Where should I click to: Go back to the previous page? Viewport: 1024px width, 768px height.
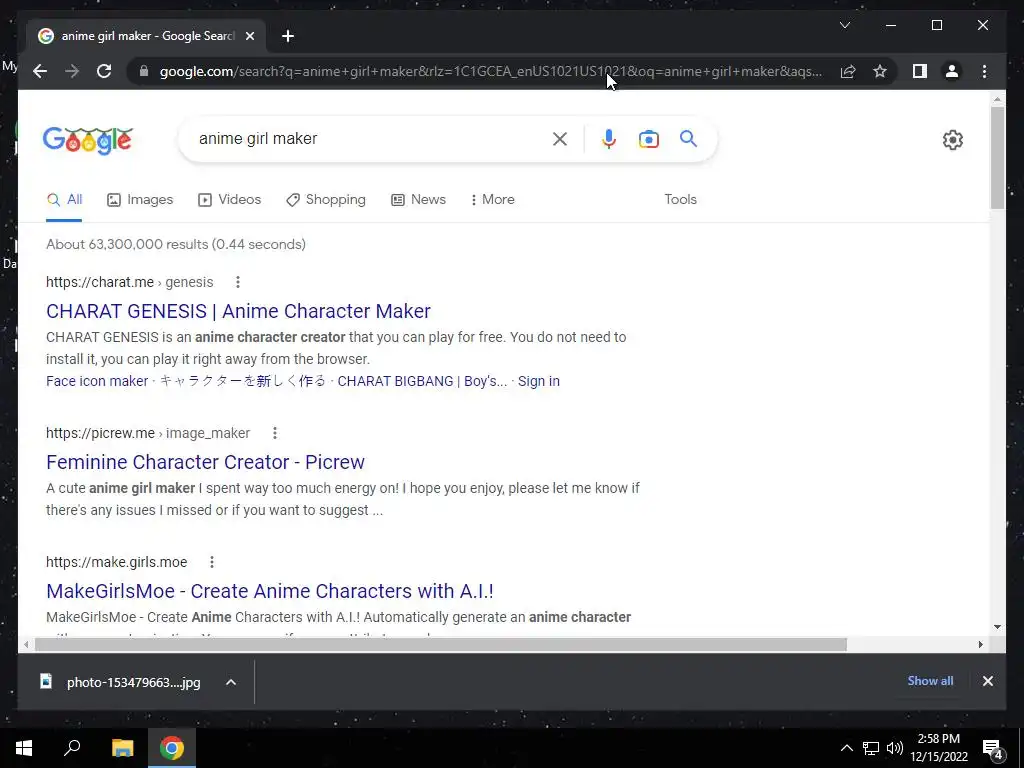coord(40,71)
